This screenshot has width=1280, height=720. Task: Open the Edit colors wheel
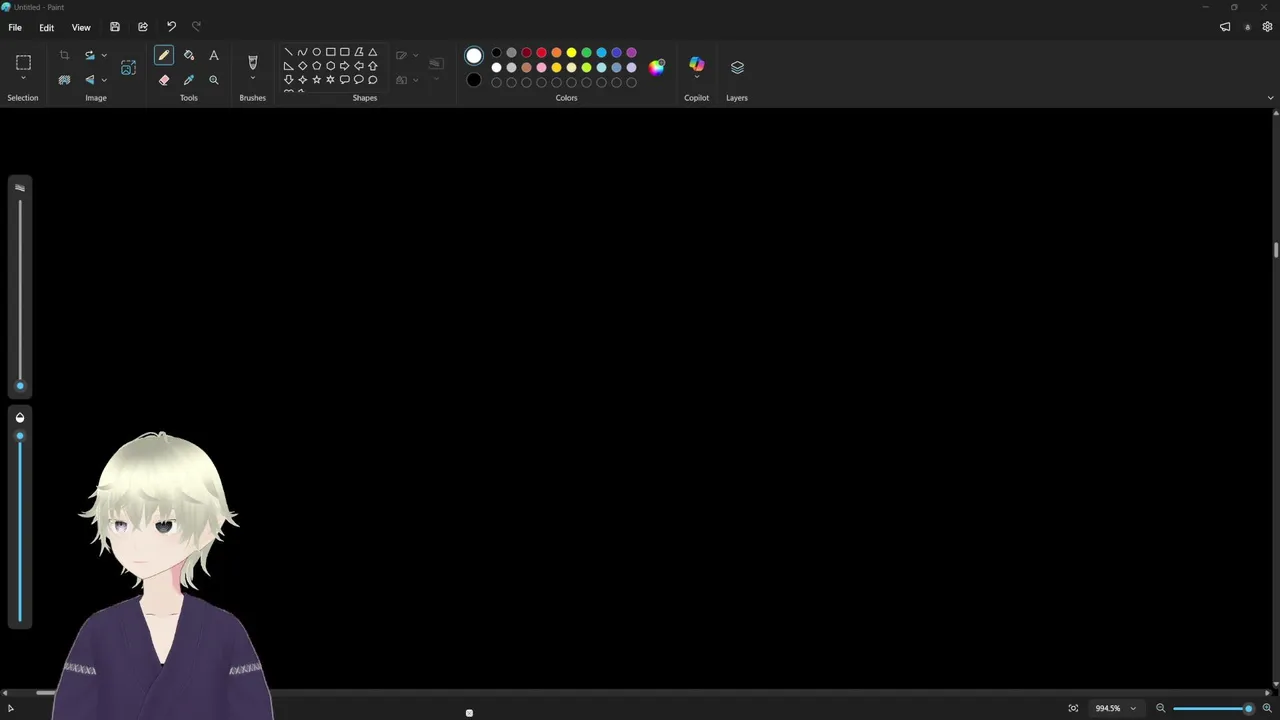(x=656, y=67)
